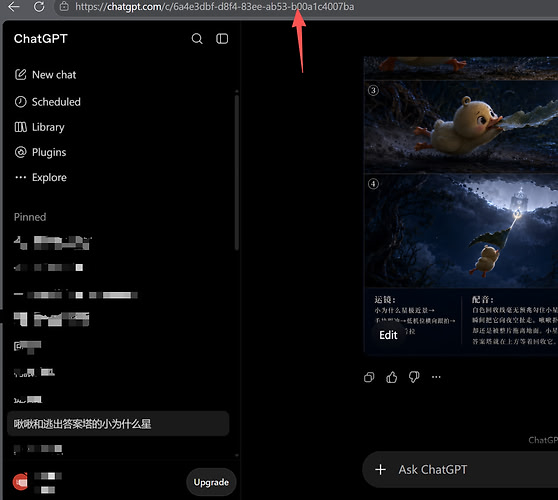The width and height of the screenshot is (558, 500).
Task: Open the selected 啾啾 pinned chat
Action: 118,423
